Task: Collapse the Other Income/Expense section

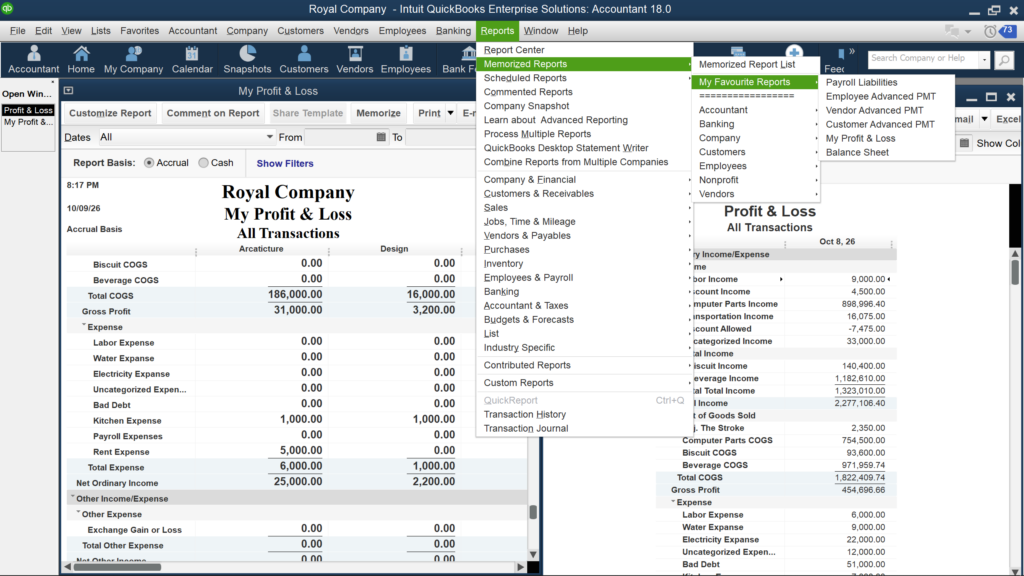Action: (x=72, y=497)
